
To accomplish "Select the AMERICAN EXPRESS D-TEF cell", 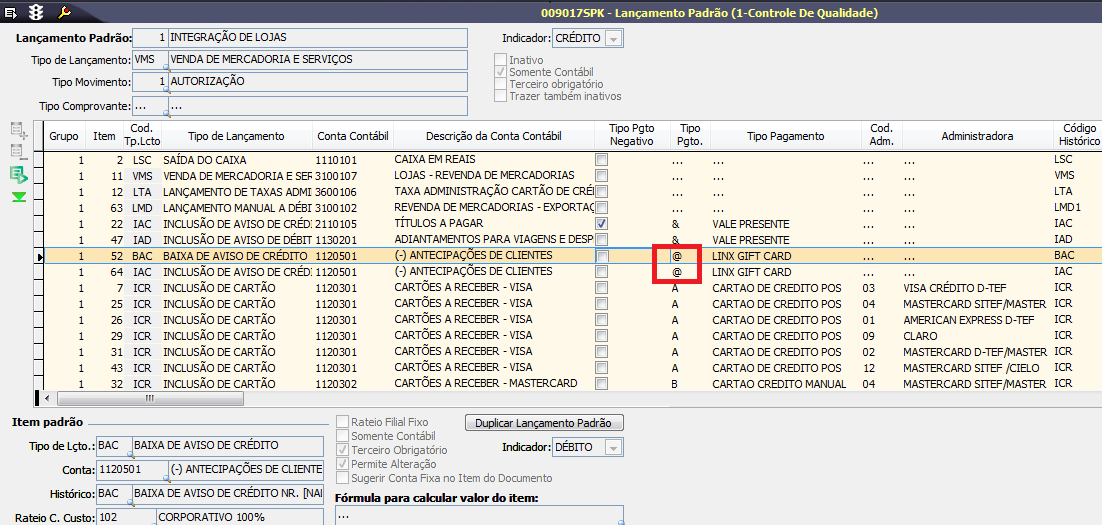I will coord(978,320).
